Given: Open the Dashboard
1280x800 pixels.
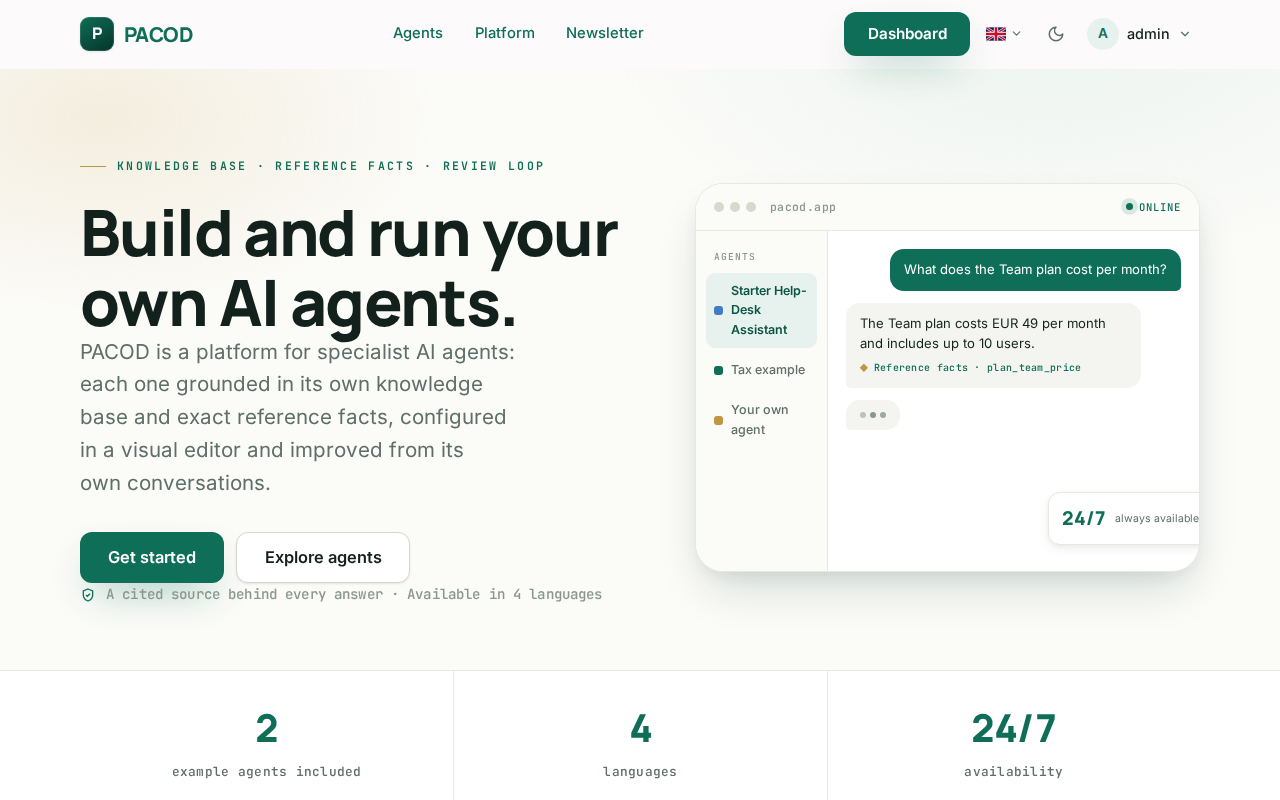Looking at the screenshot, I should tap(907, 34).
